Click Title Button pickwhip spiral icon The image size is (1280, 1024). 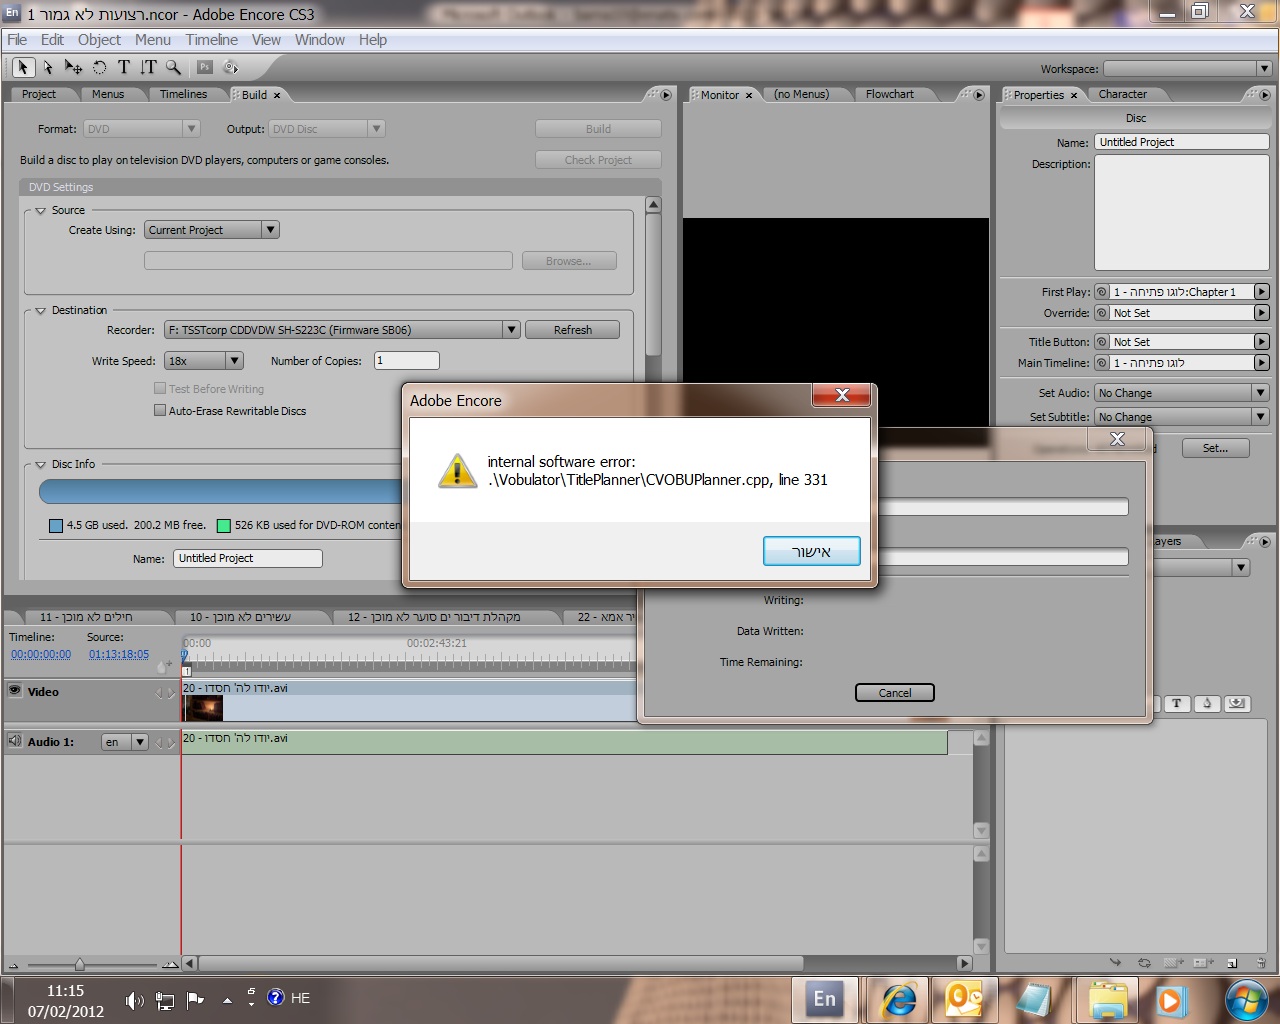(x=1102, y=342)
